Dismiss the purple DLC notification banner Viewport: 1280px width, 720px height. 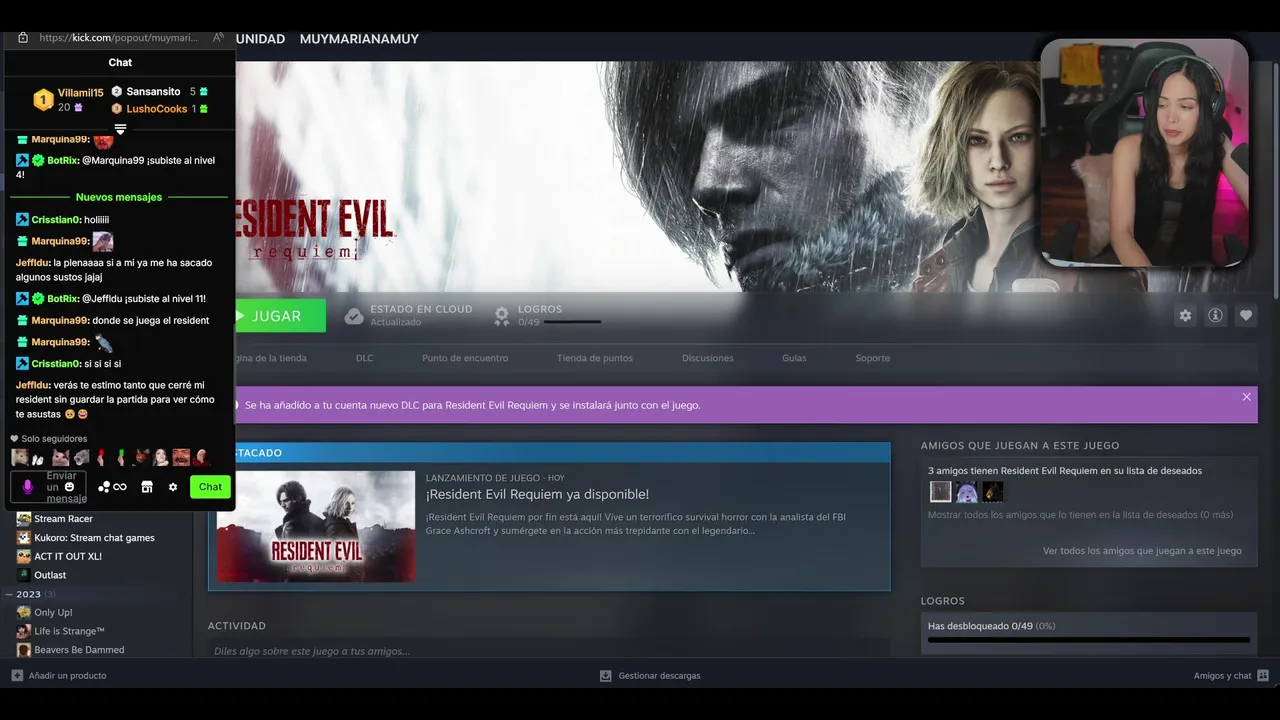tap(1246, 397)
